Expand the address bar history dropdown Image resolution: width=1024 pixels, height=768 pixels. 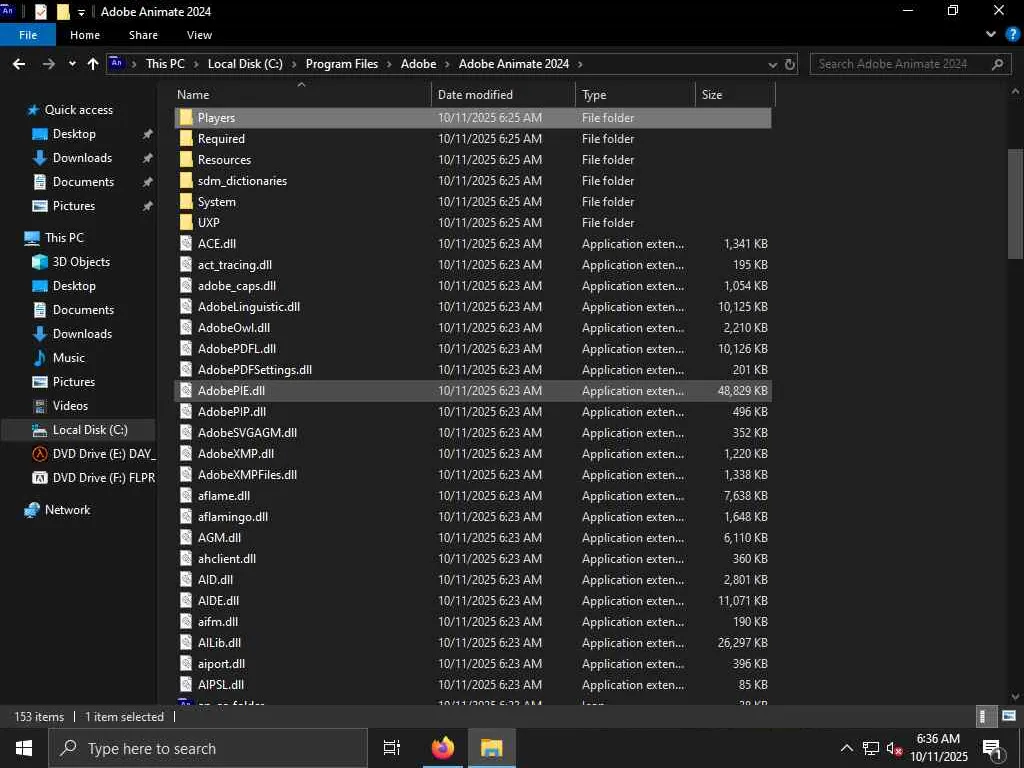click(773, 65)
